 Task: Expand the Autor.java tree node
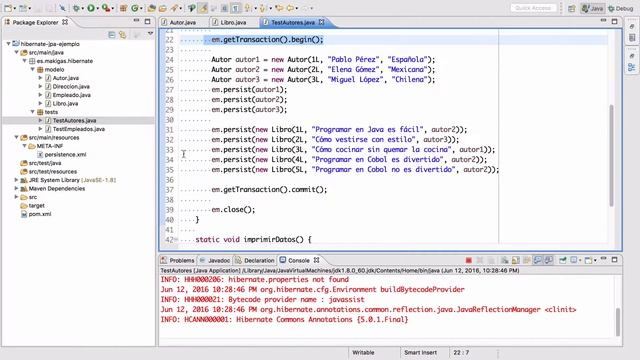coord(40,78)
